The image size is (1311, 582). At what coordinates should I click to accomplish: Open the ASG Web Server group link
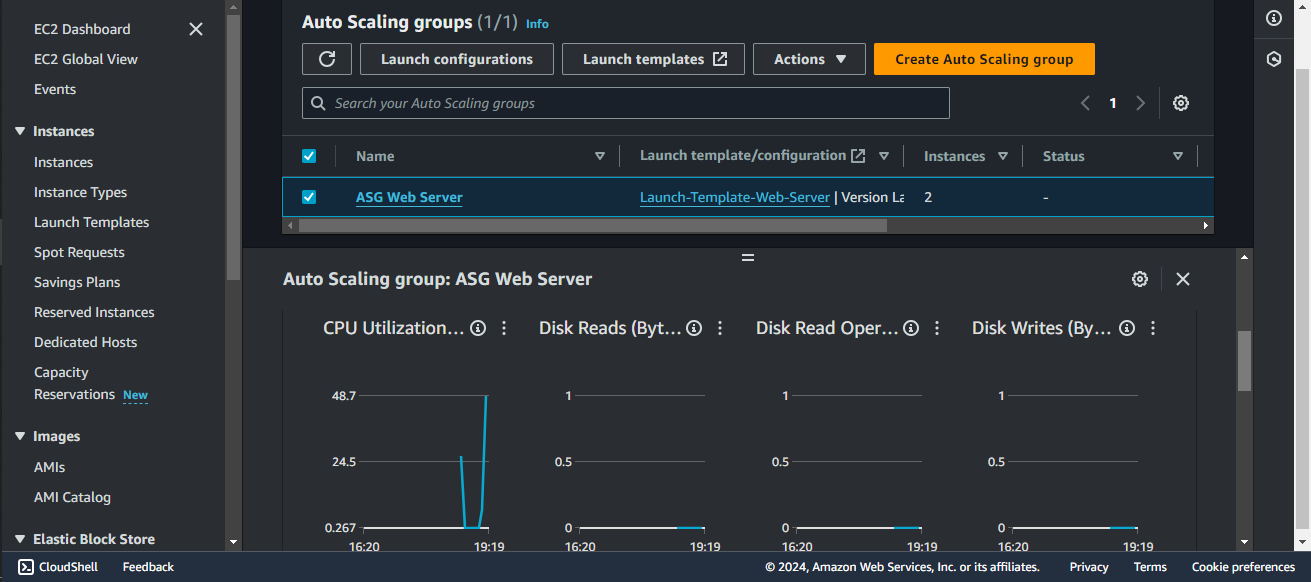409,197
